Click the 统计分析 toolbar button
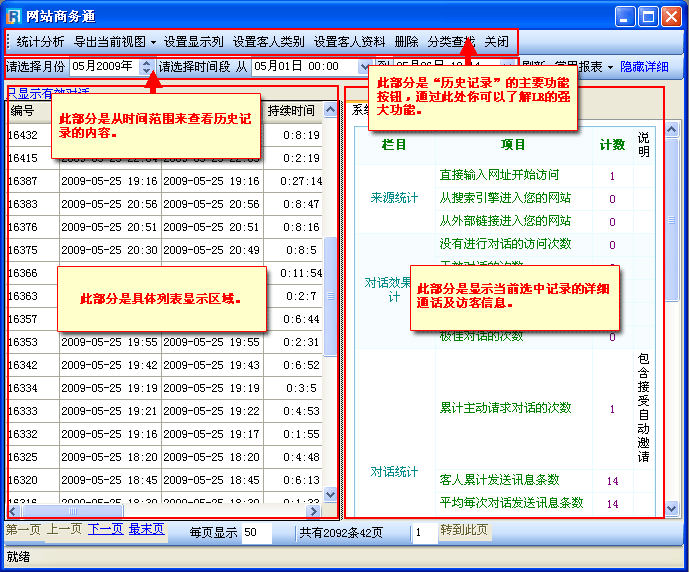Image resolution: width=689 pixels, height=572 pixels. [x=40, y=42]
